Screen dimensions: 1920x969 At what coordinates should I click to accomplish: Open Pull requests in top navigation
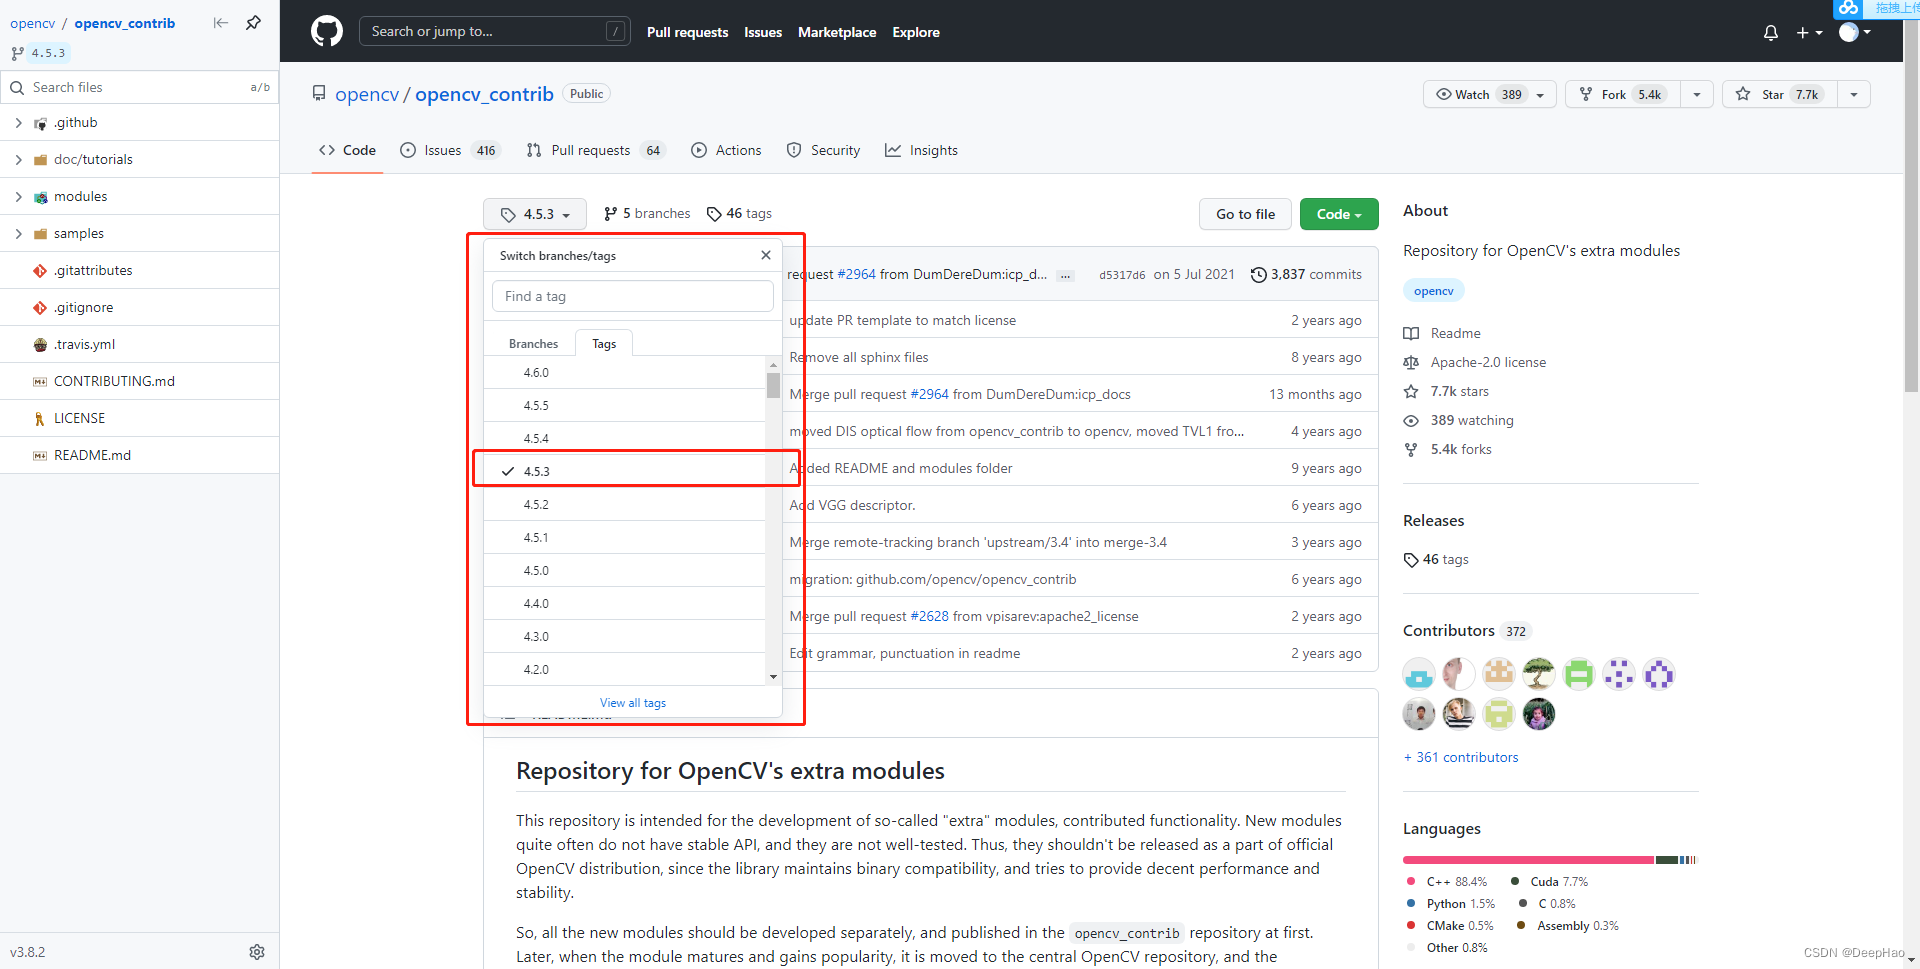point(687,32)
